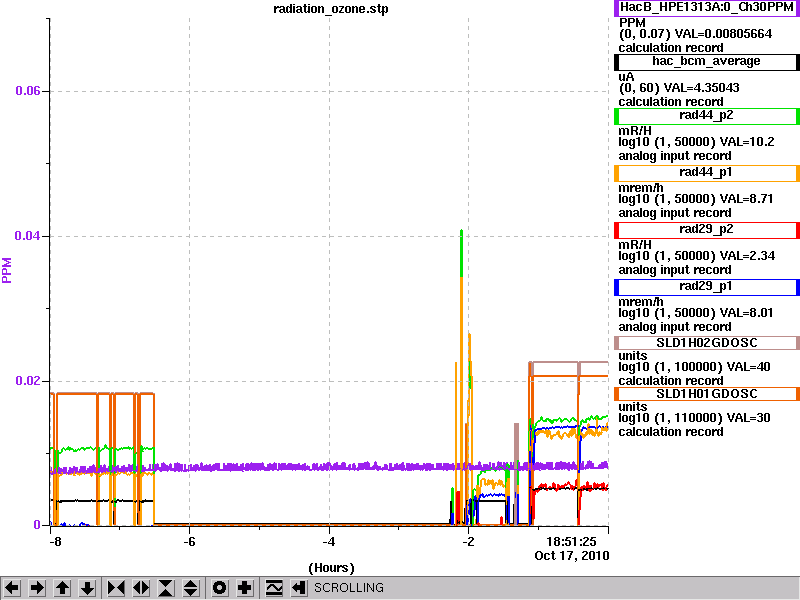The height and width of the screenshot is (600, 800).
Task: Click the PPM y-axis title
Action: (7, 270)
